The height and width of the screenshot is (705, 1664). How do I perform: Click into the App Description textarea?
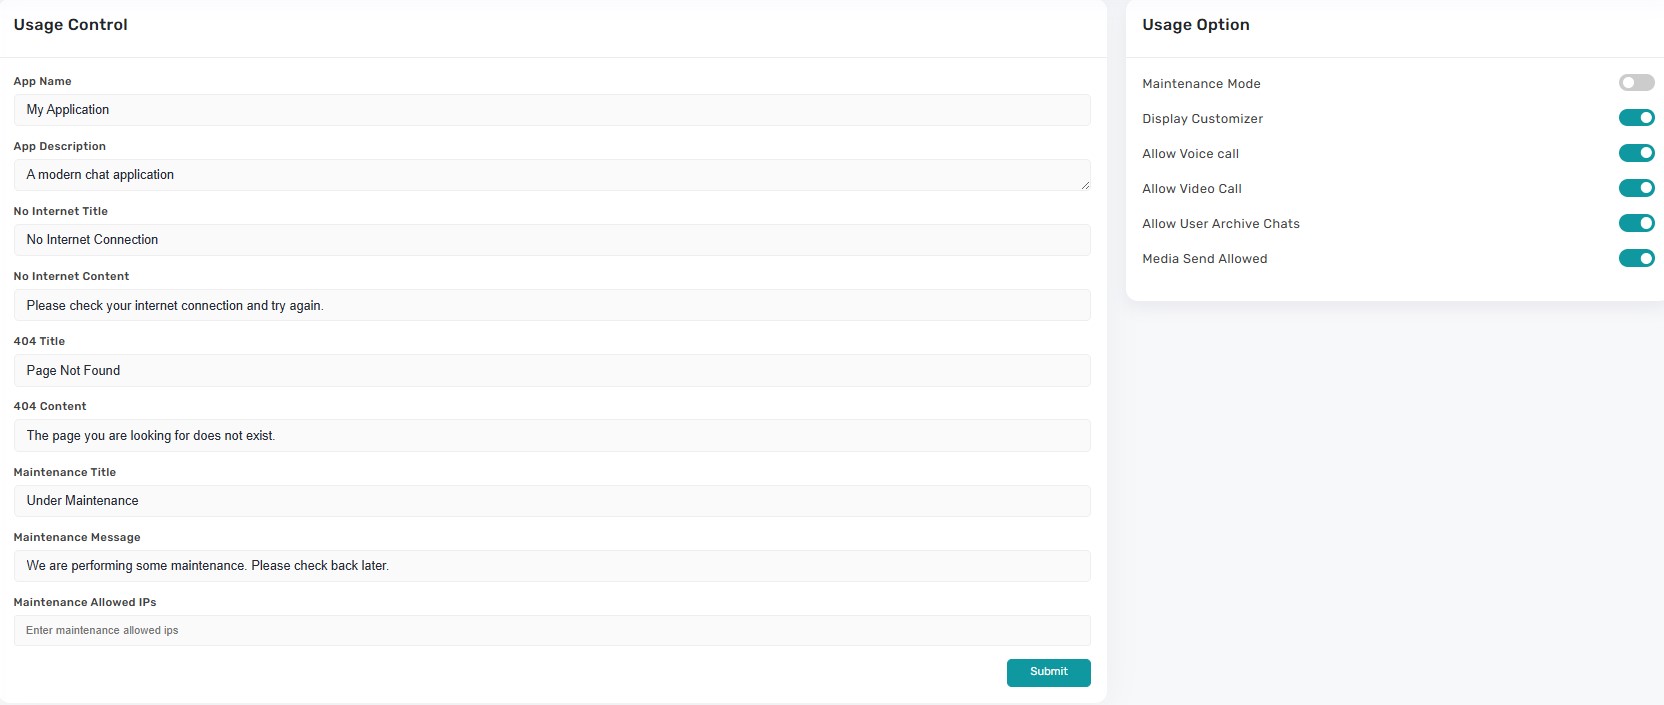pyautogui.click(x=551, y=175)
